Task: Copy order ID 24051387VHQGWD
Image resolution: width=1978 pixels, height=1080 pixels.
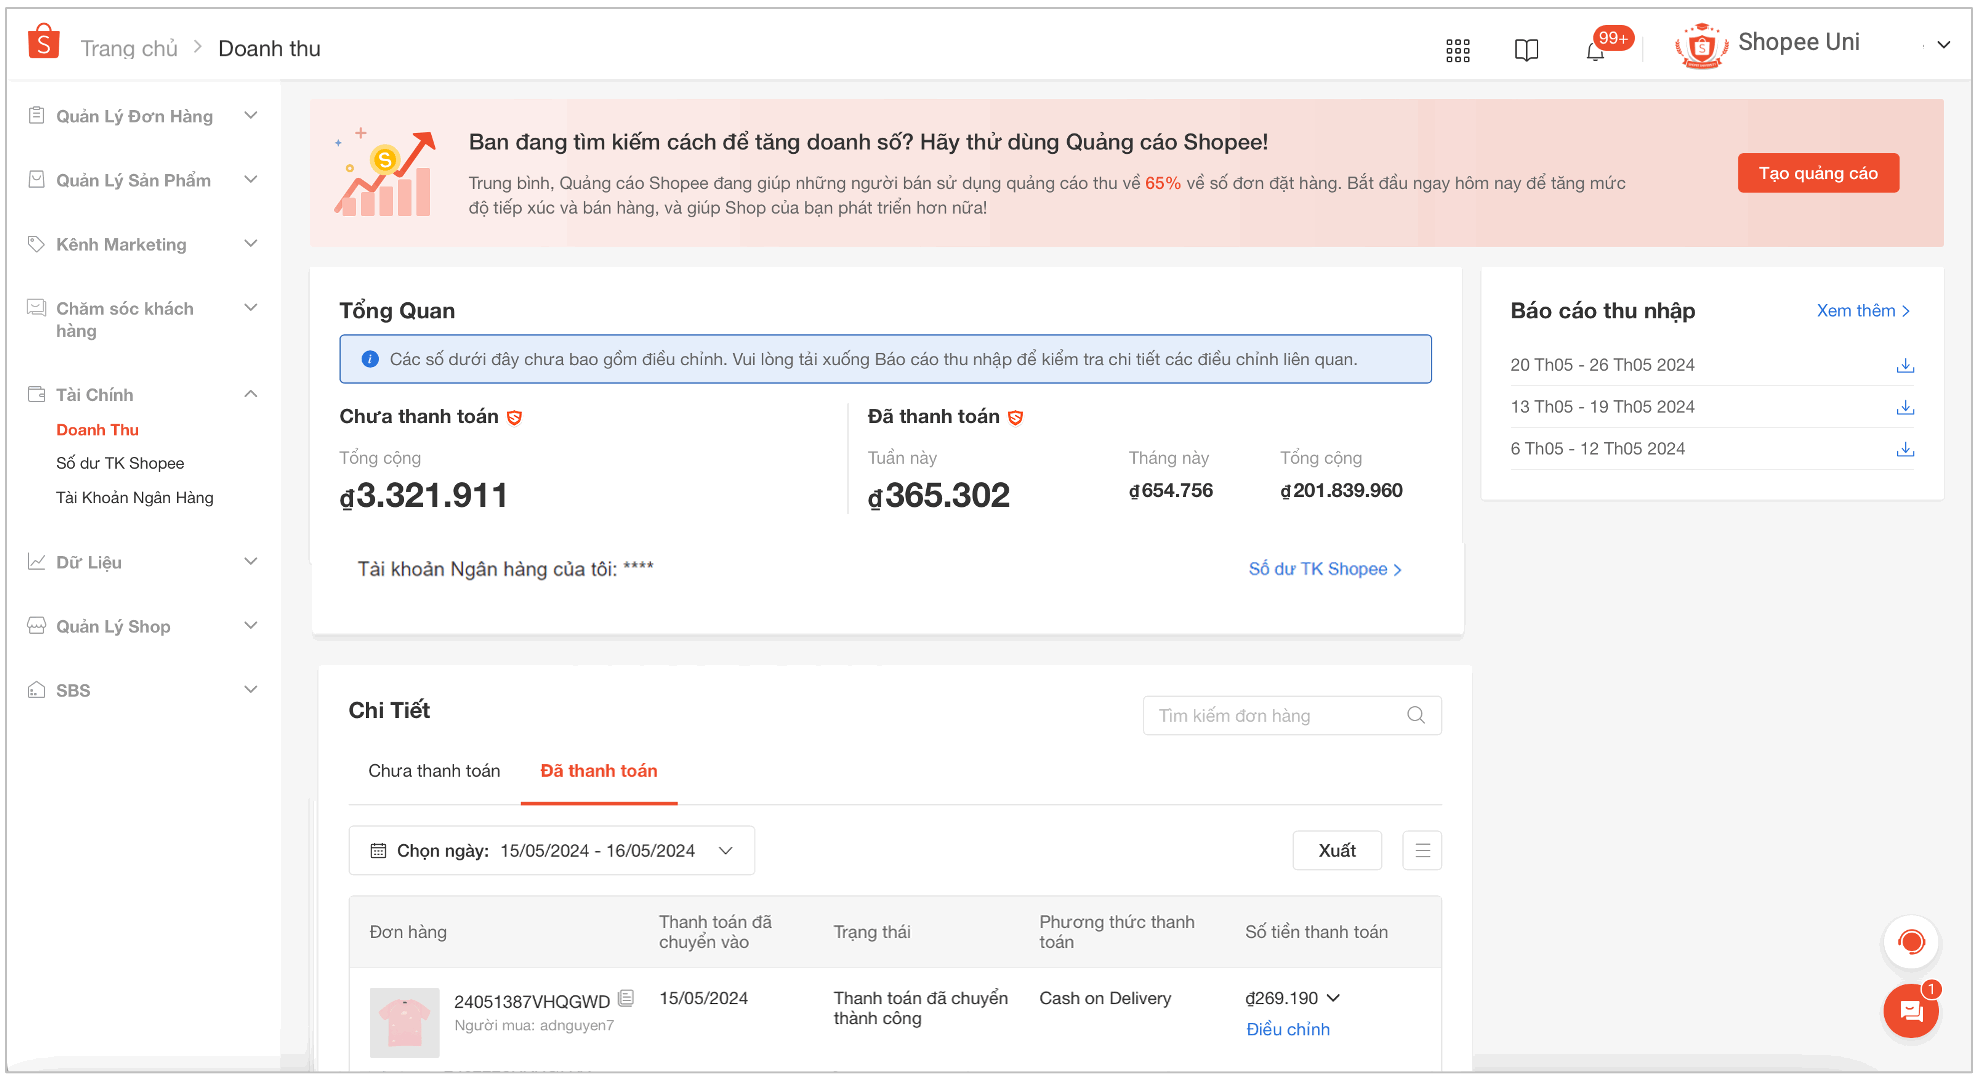Action: click(627, 998)
